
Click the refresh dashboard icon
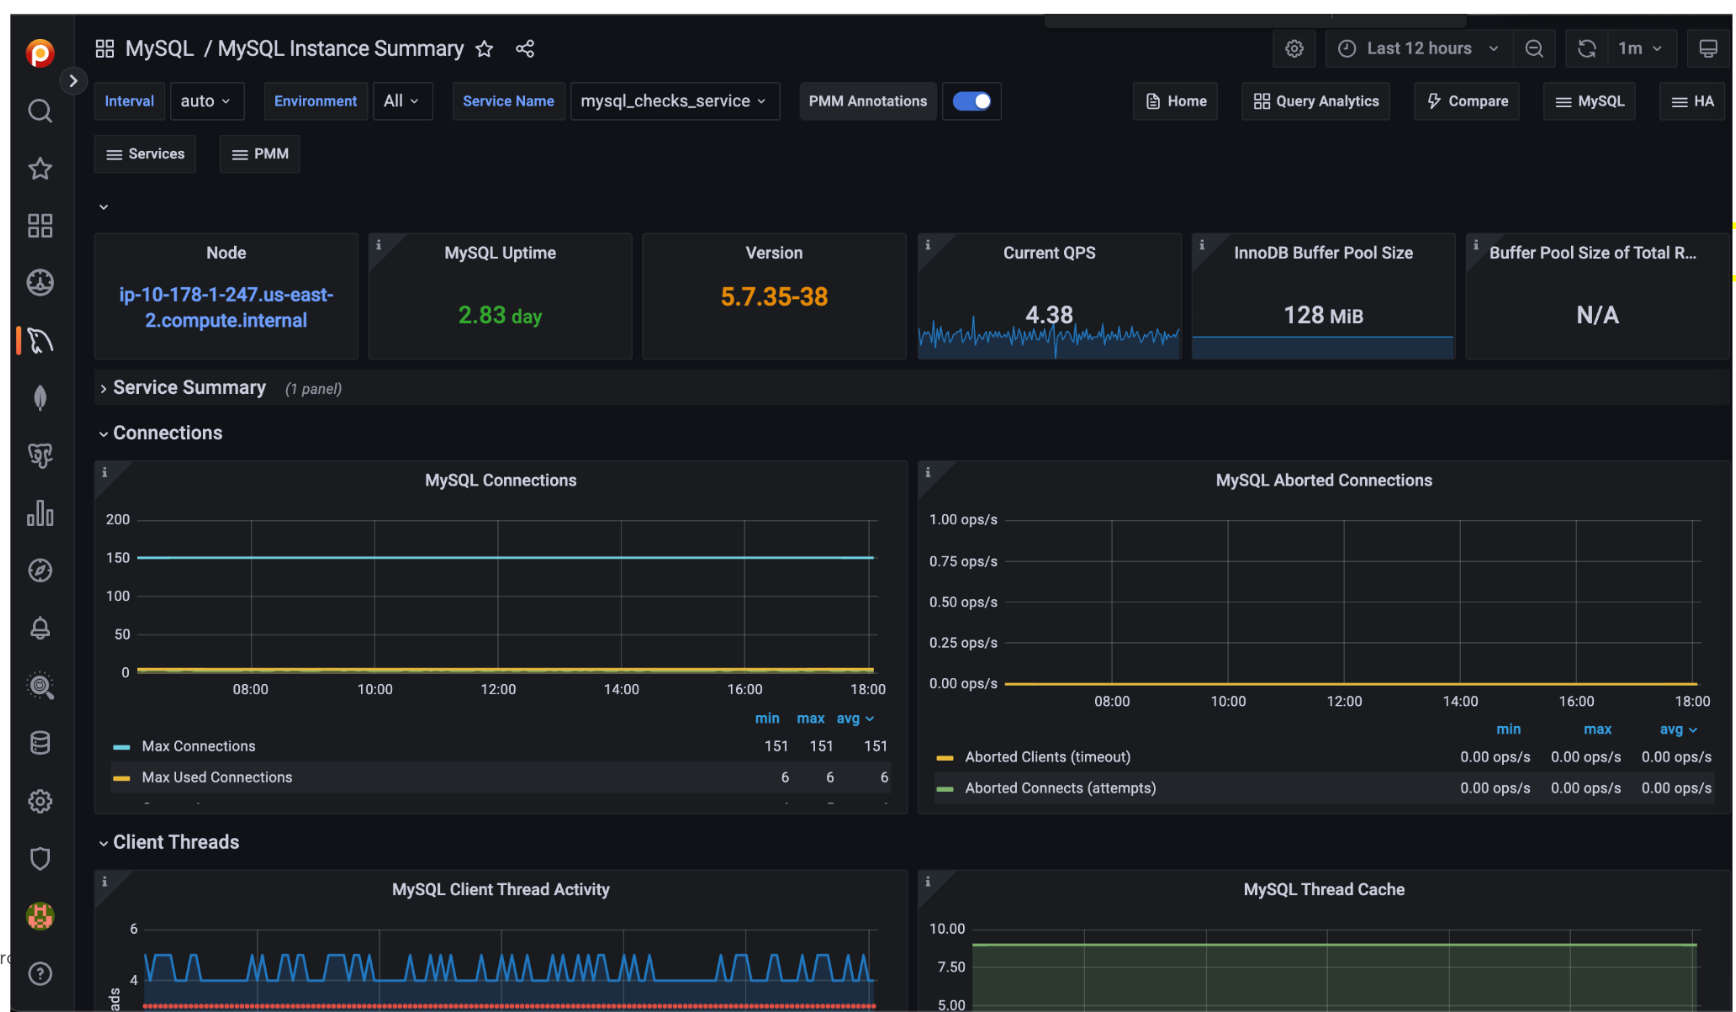click(1587, 49)
